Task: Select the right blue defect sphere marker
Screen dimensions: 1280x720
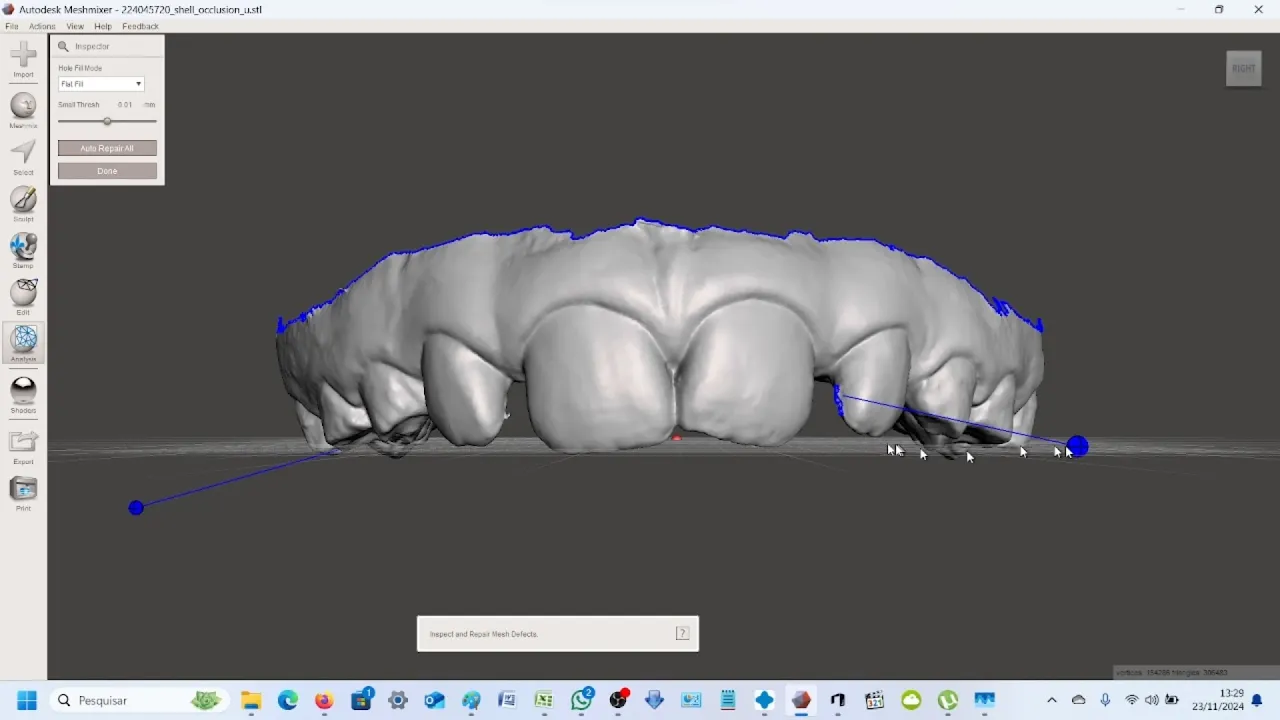Action: tap(1077, 446)
